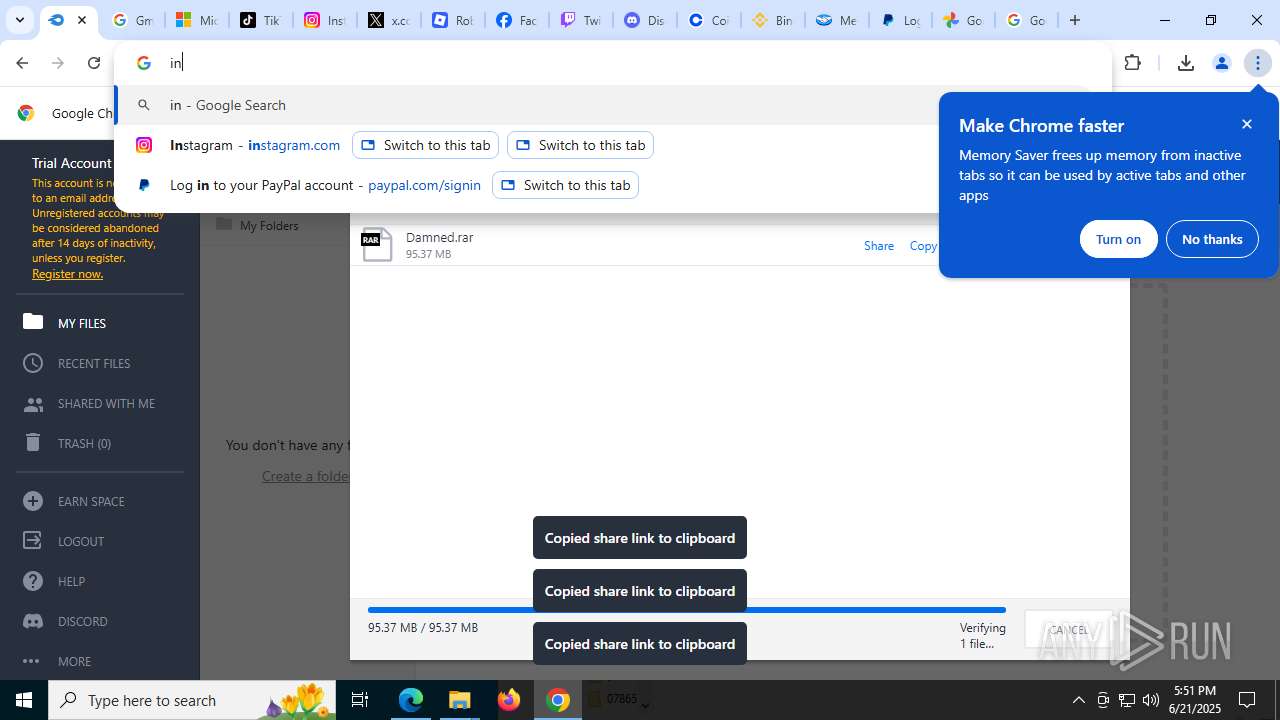Click the Damned.rar file name
Screen dimensions: 1280x720
(x=439, y=237)
